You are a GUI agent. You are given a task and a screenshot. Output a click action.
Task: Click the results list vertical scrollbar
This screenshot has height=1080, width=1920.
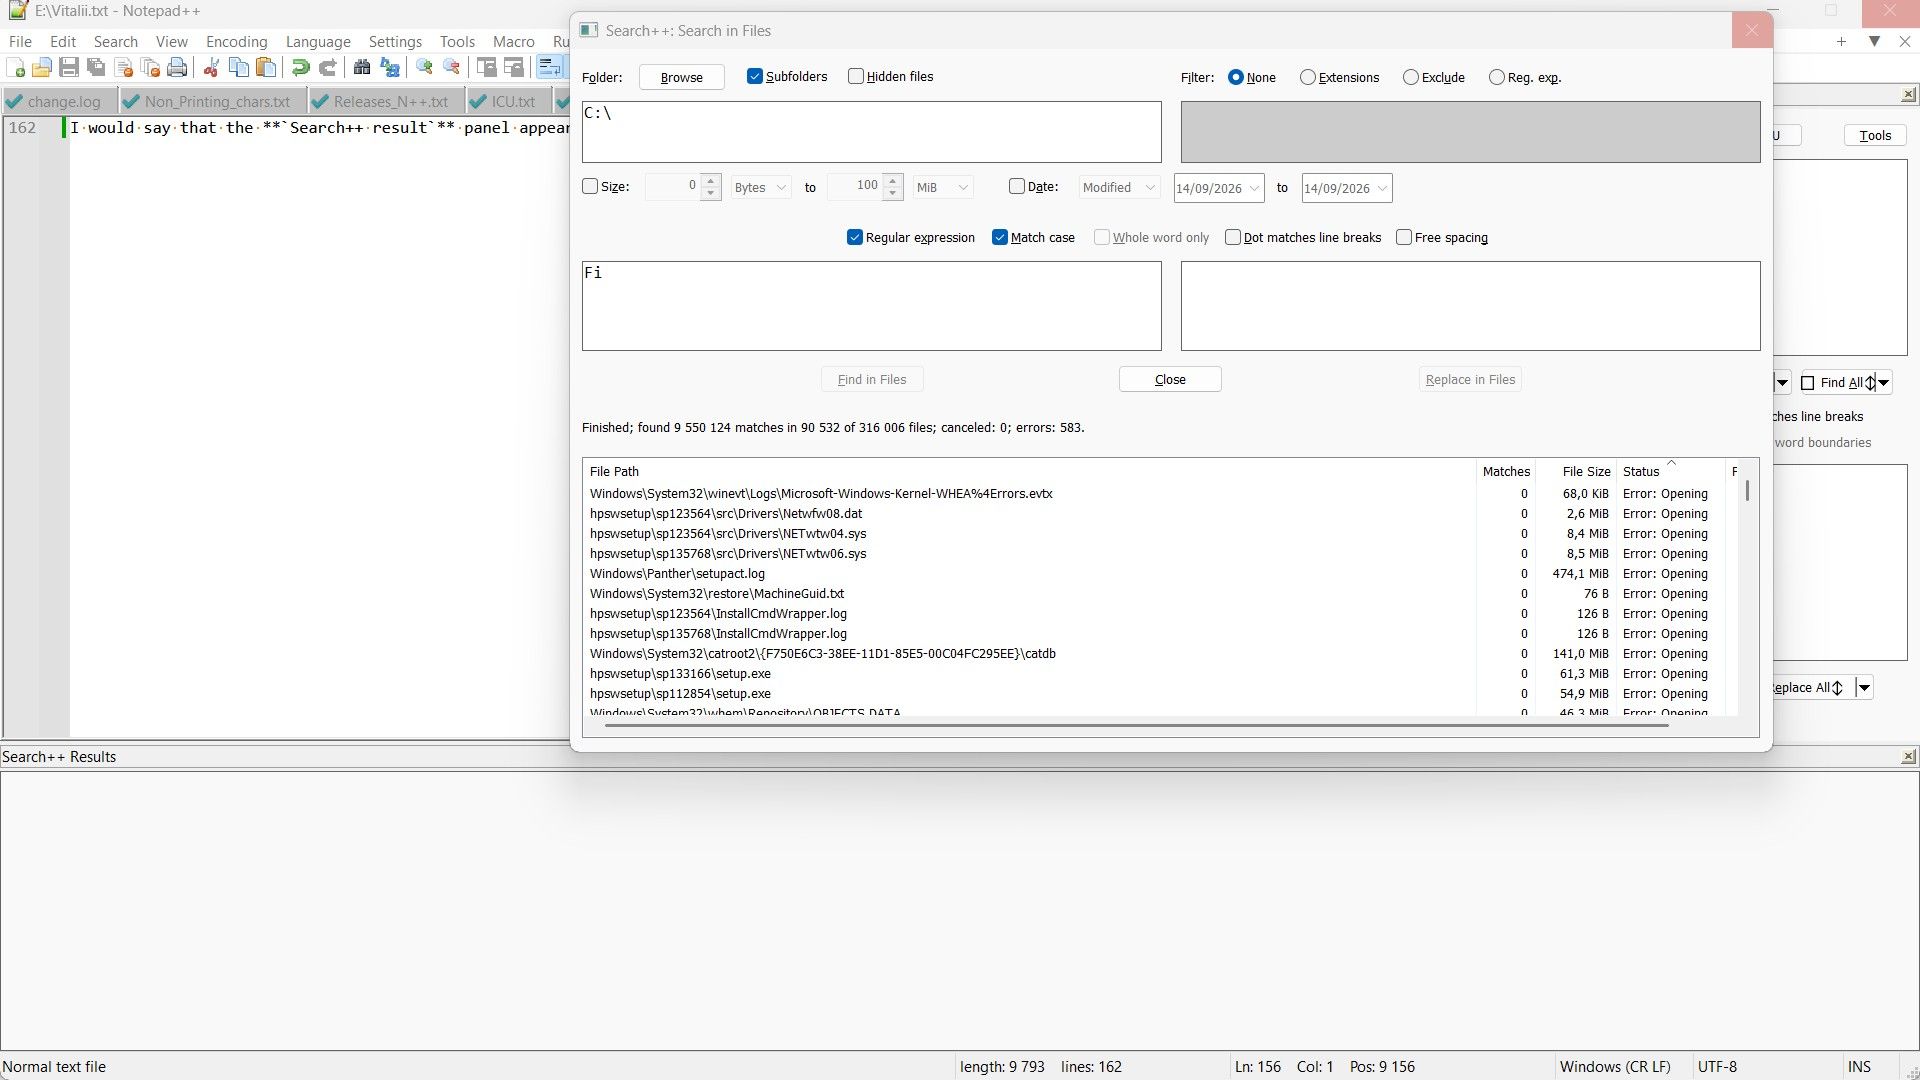[1748, 491]
